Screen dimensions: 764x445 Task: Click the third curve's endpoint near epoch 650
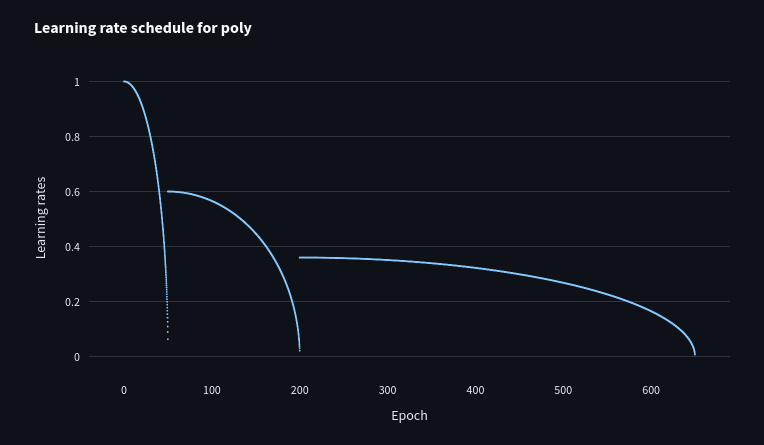tap(694, 352)
